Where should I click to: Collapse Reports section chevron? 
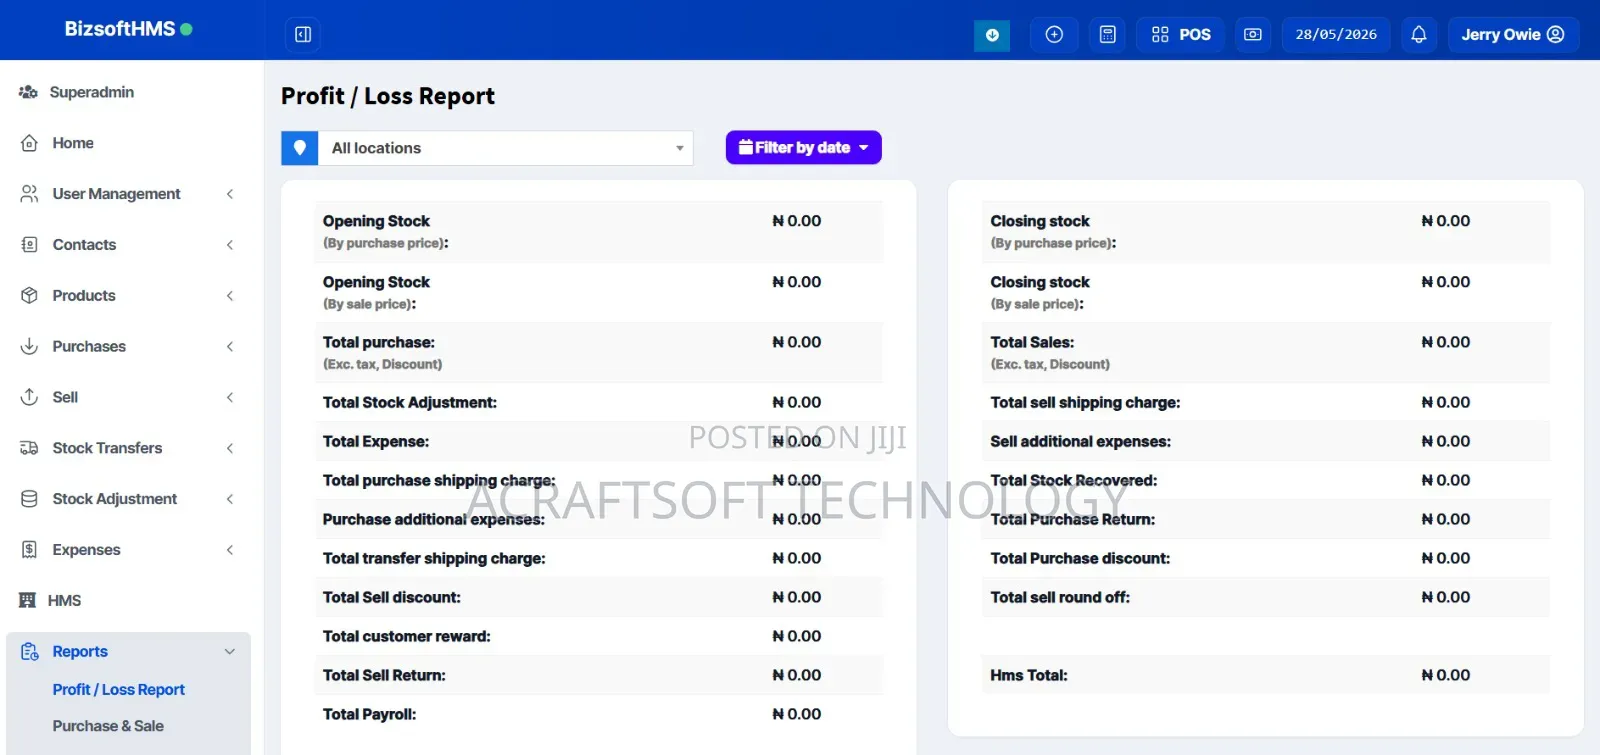coord(230,652)
